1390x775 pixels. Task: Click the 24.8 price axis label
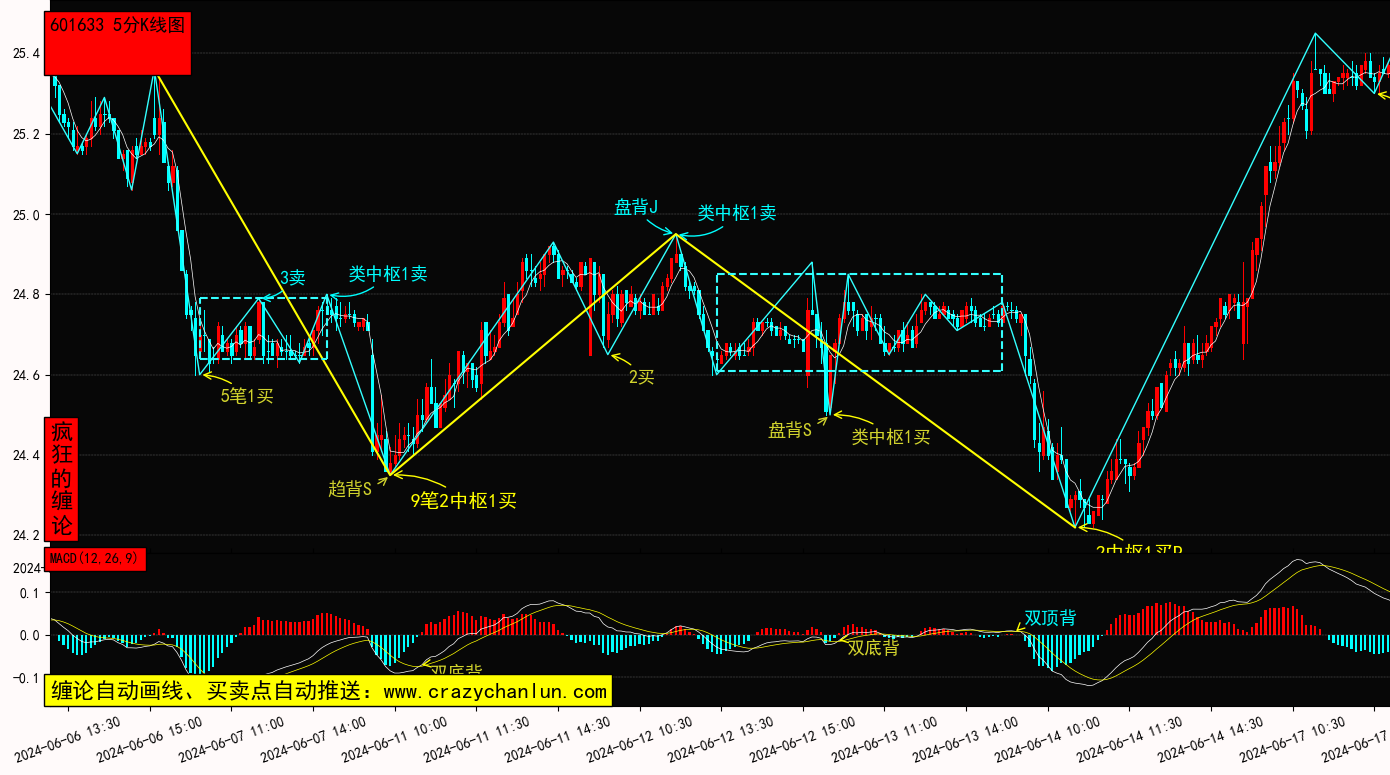coord(26,295)
